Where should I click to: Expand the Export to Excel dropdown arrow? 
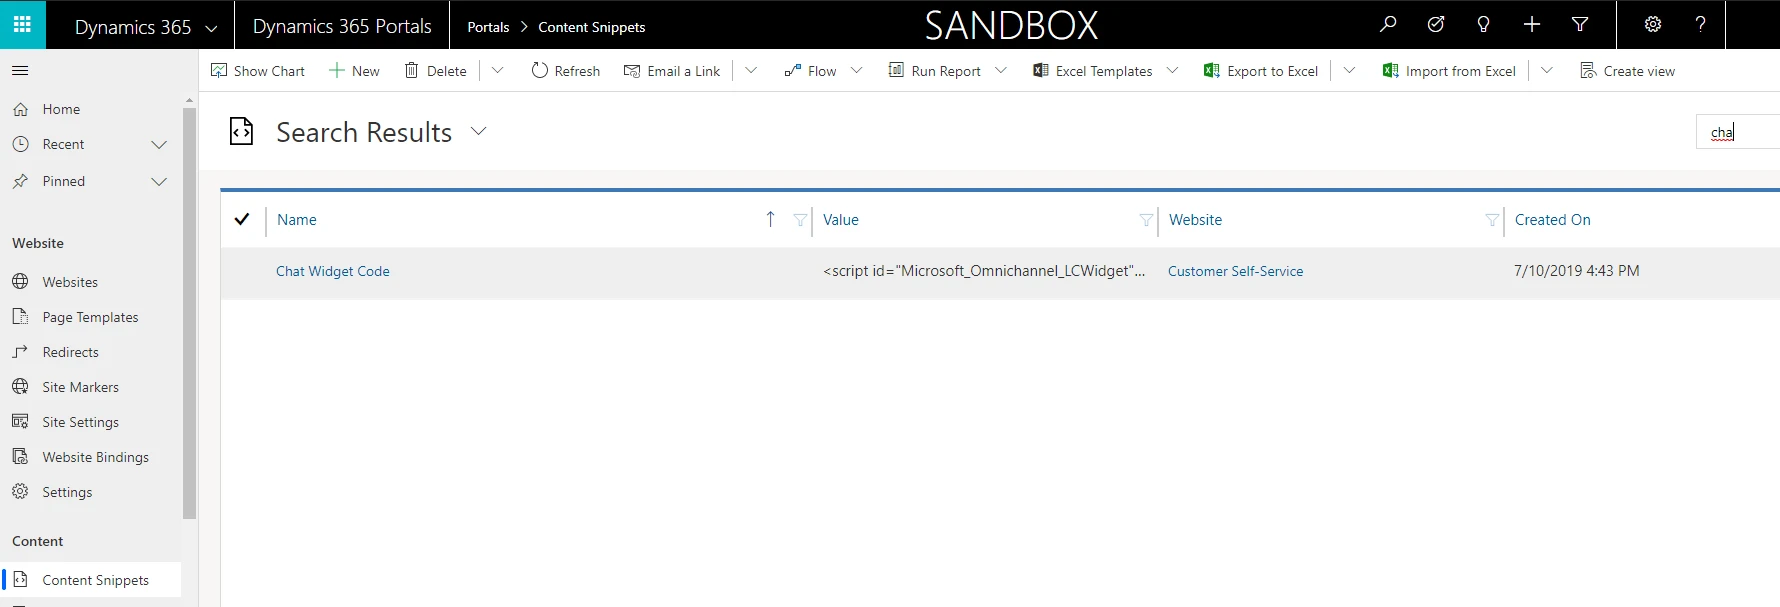(1349, 70)
